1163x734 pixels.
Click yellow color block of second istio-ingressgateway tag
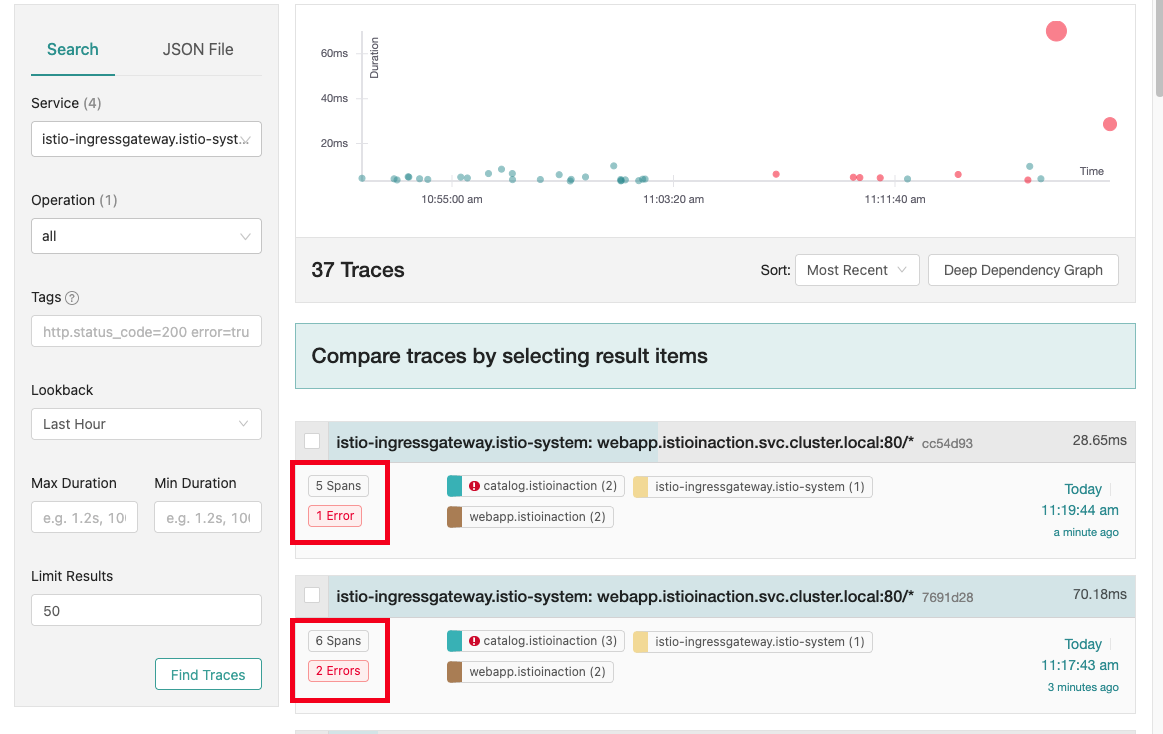click(640, 641)
